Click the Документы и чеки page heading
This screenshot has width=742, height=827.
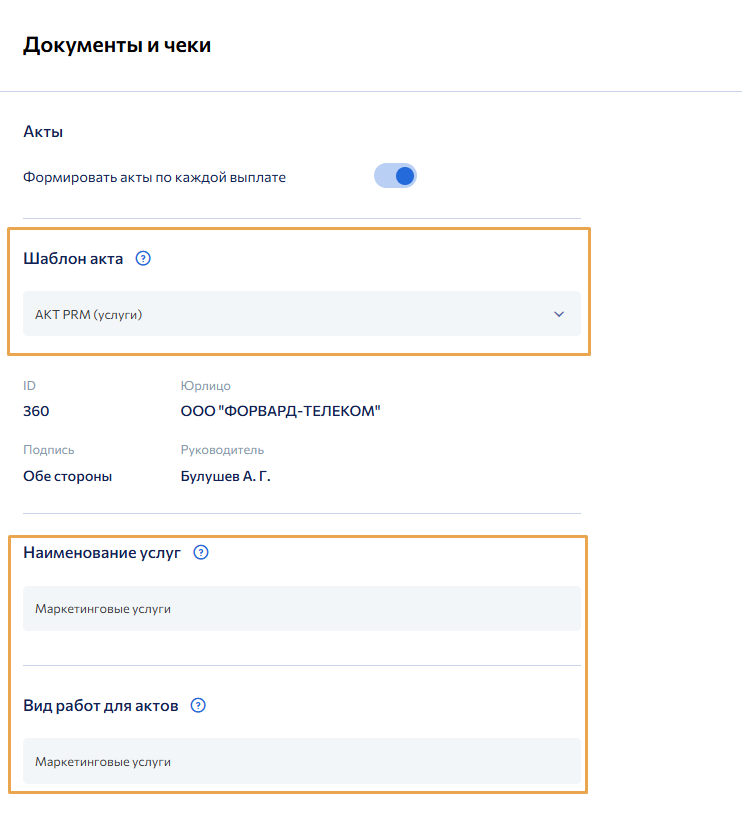tap(117, 45)
